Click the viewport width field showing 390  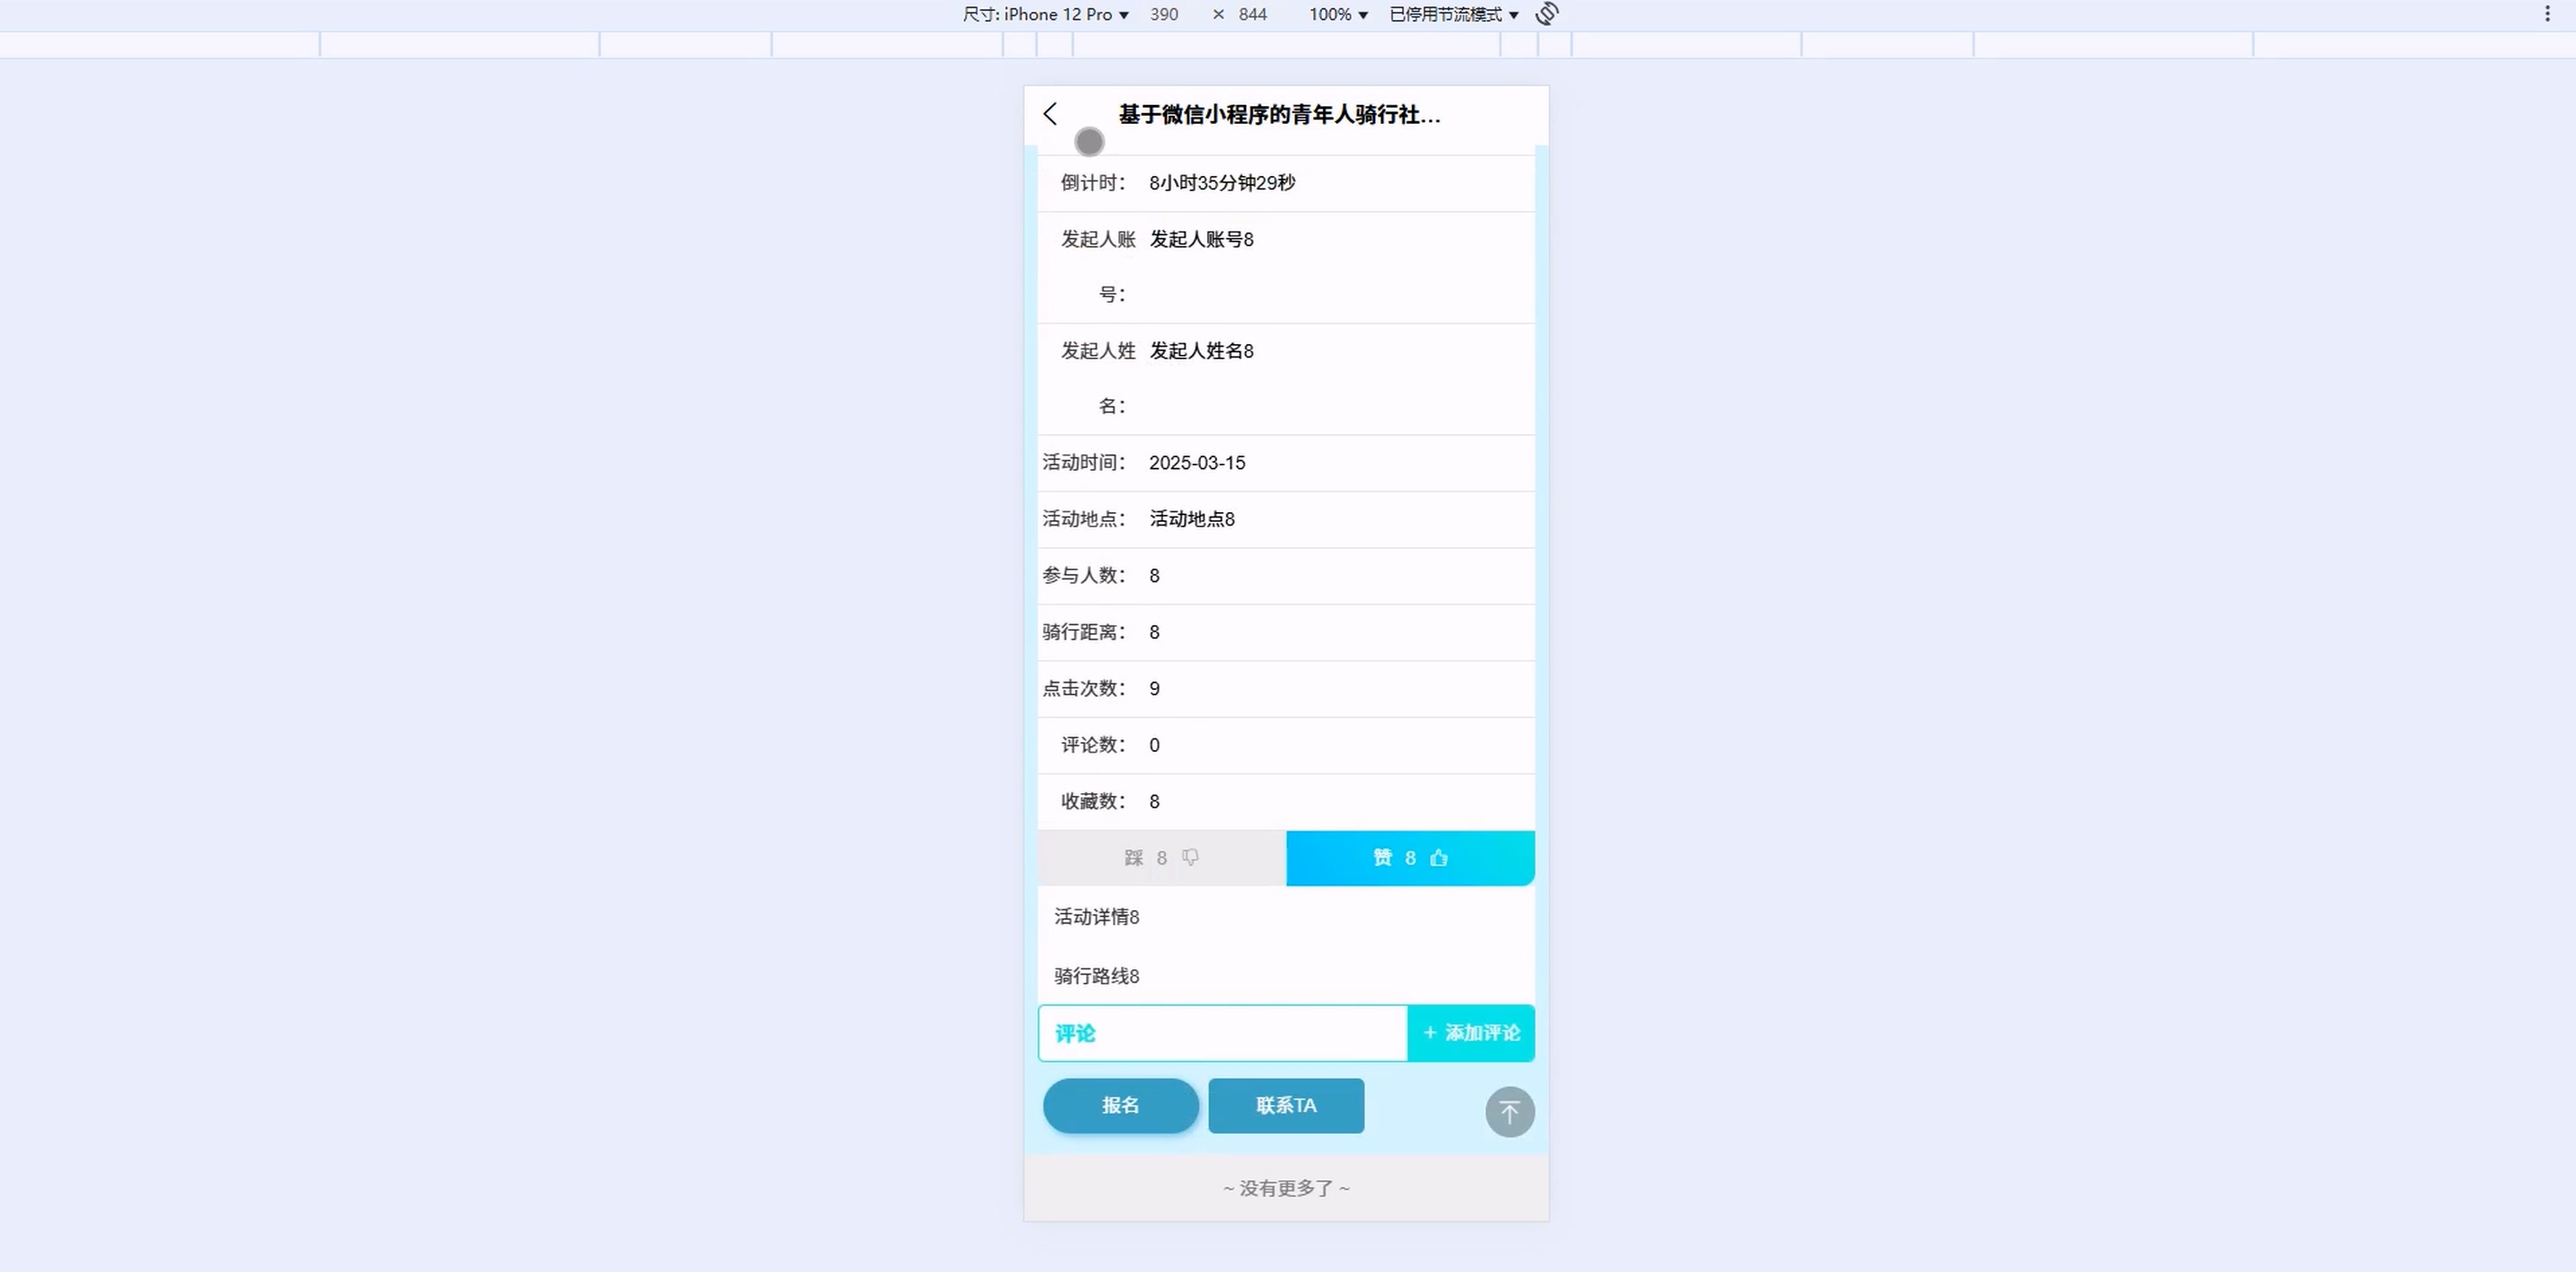click(x=1164, y=14)
